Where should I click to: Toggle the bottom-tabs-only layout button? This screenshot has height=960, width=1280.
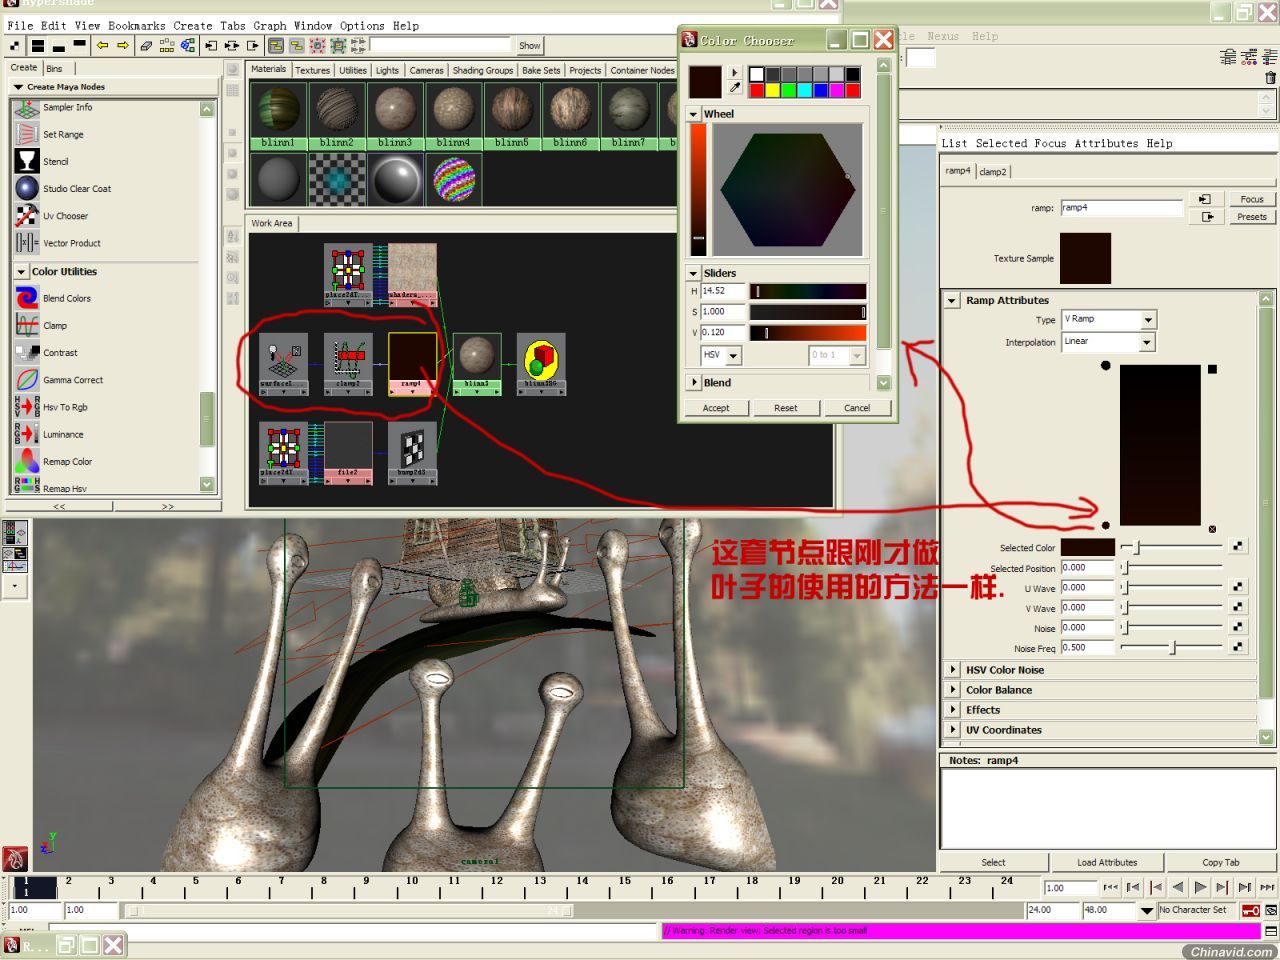[x=58, y=45]
